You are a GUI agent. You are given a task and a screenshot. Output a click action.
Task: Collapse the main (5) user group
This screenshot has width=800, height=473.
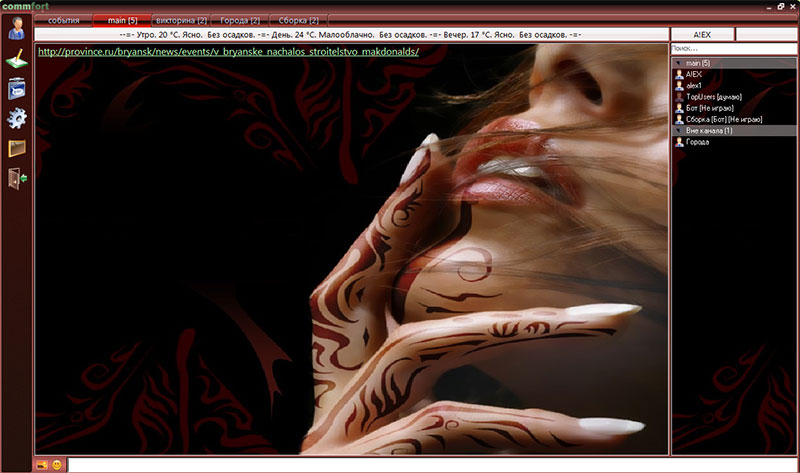pyautogui.click(x=679, y=63)
